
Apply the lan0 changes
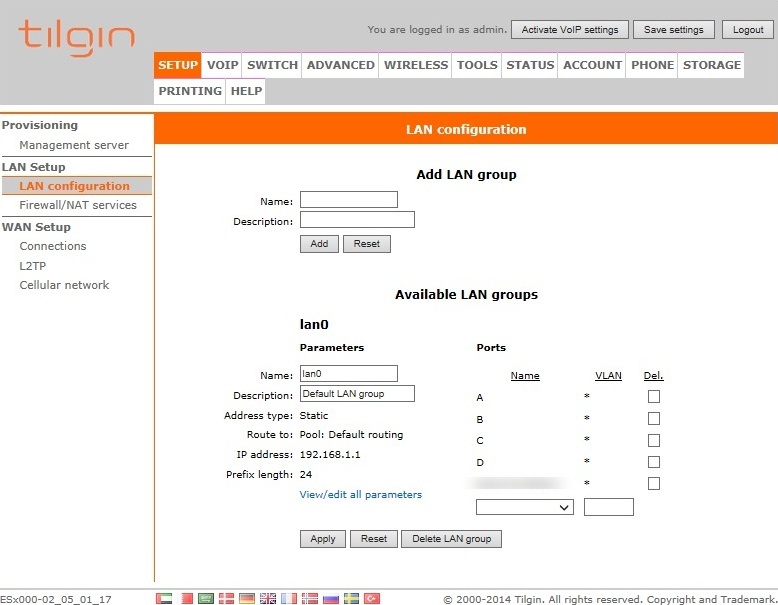(323, 539)
